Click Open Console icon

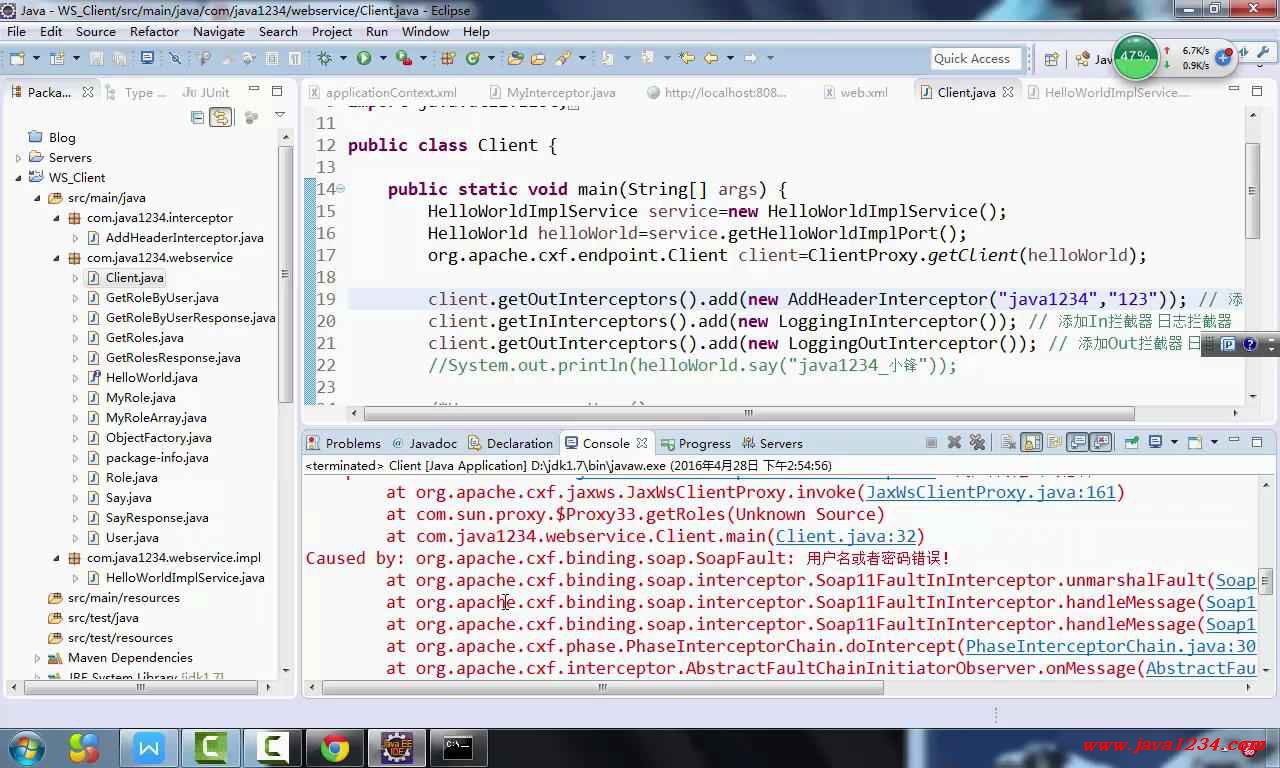[1194, 442]
